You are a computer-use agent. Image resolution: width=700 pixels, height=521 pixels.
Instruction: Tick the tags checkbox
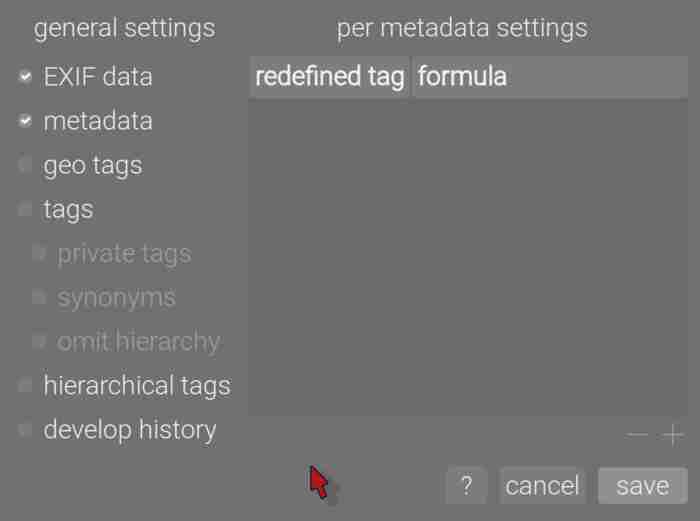tap(26, 209)
